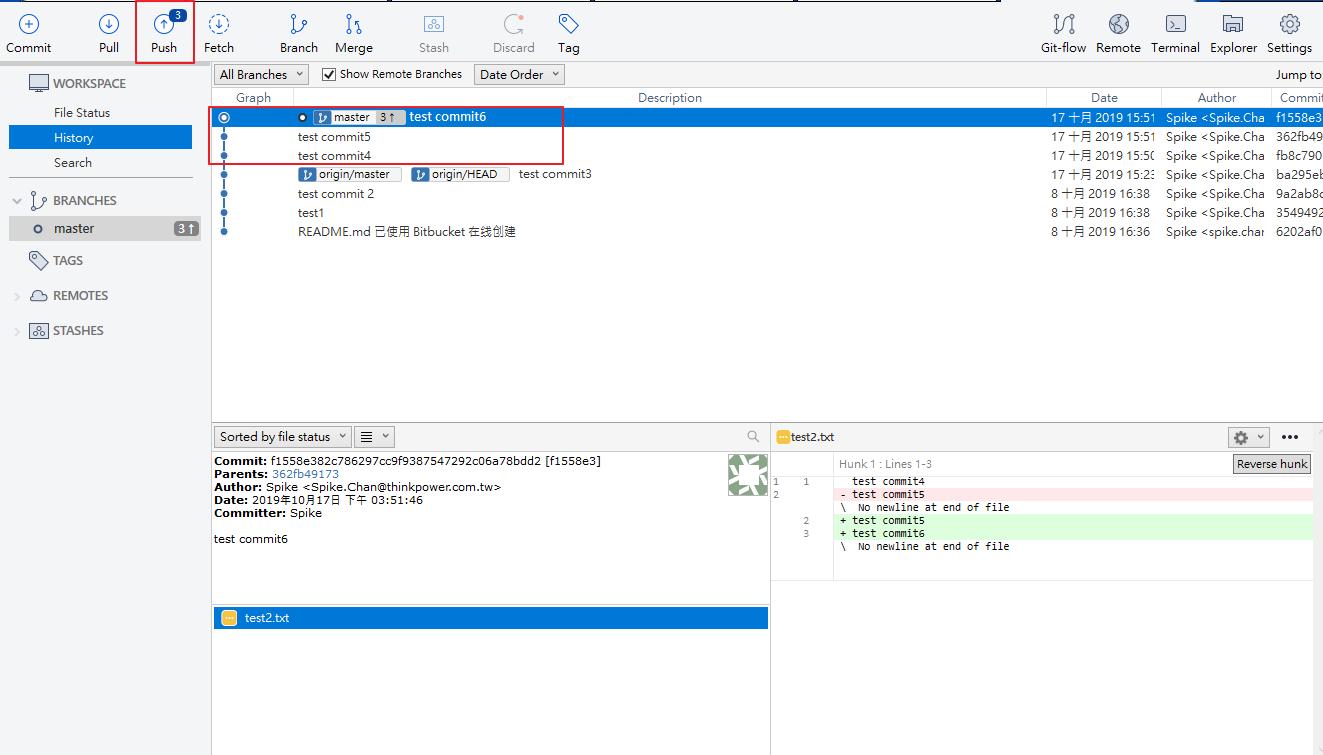Click the Commit toolbar icon
This screenshot has width=1323, height=755.
(x=28, y=34)
